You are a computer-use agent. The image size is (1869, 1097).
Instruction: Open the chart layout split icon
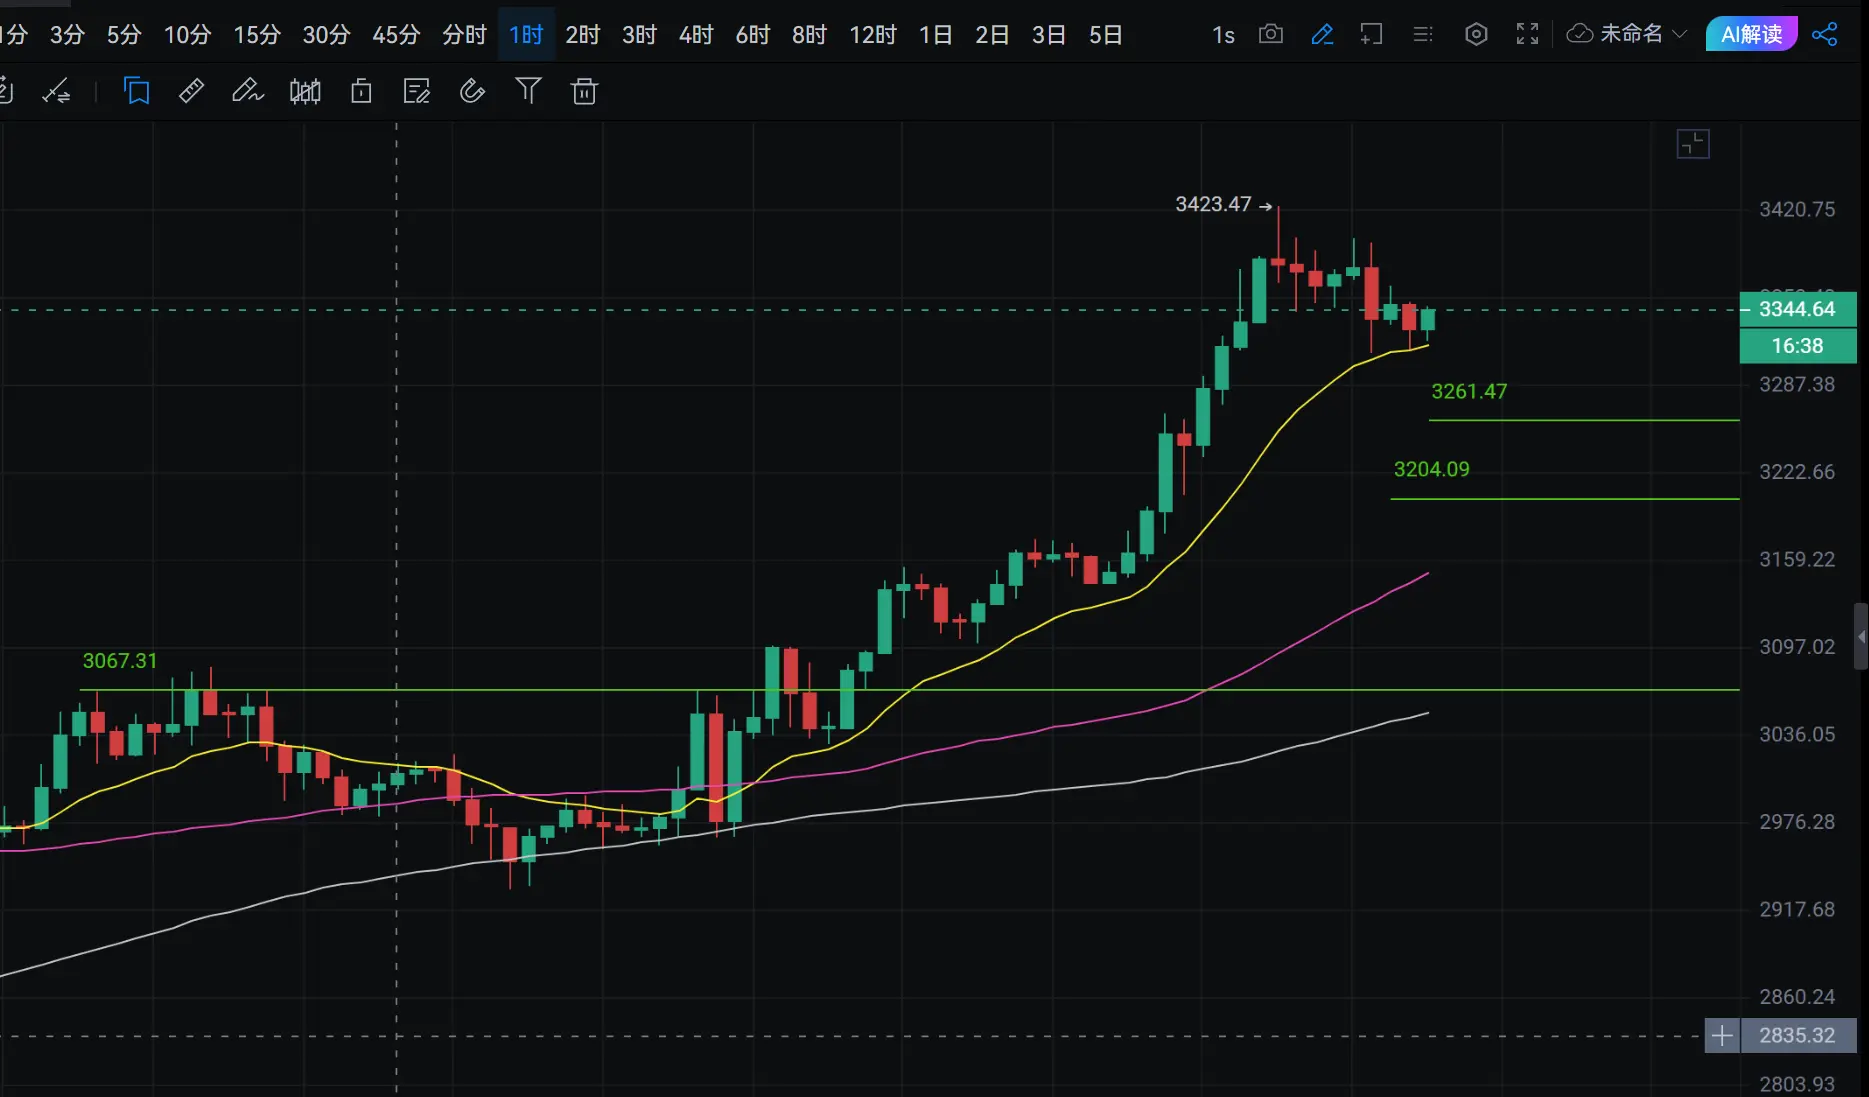point(1372,34)
